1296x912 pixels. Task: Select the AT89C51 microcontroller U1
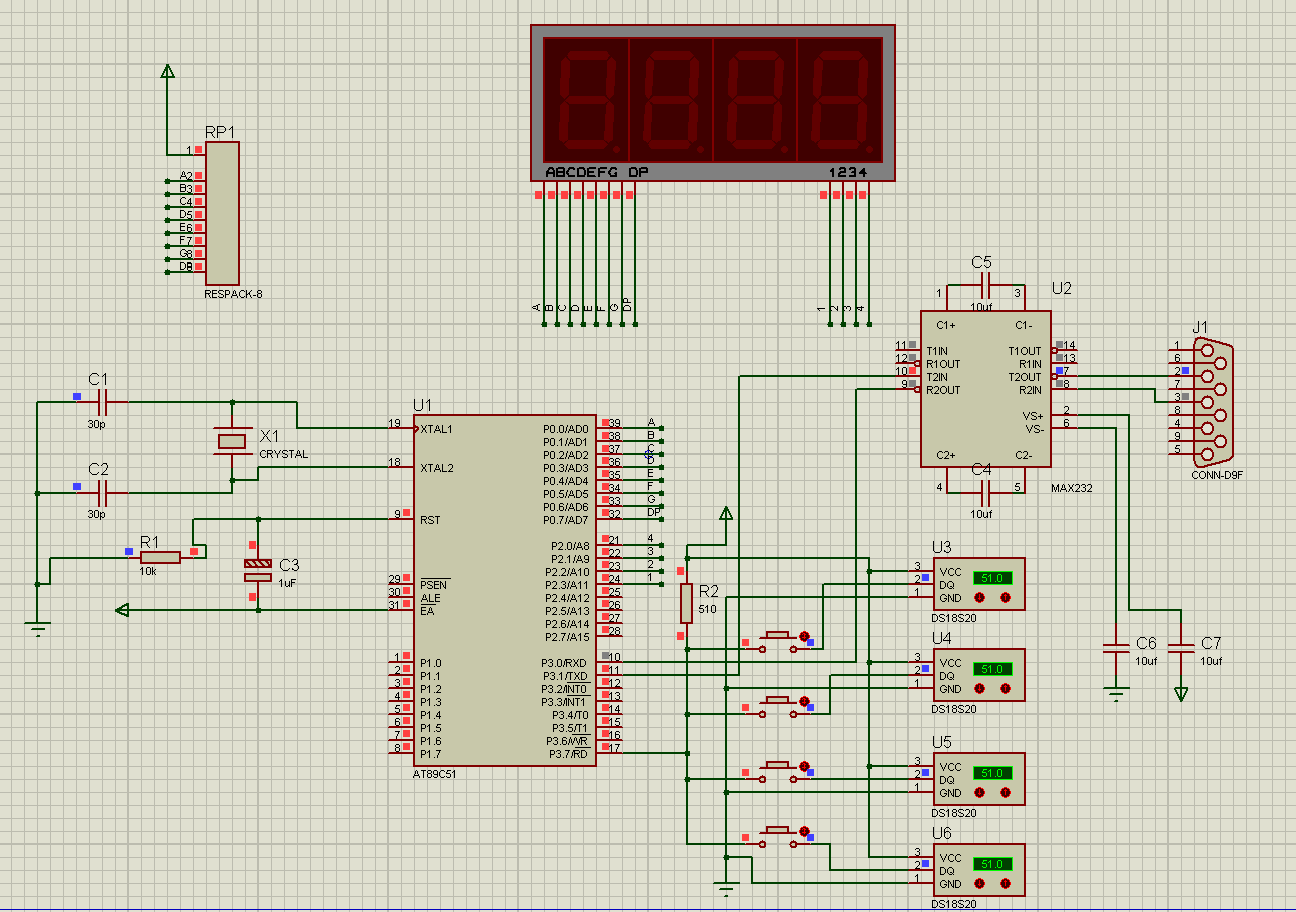pos(505,590)
